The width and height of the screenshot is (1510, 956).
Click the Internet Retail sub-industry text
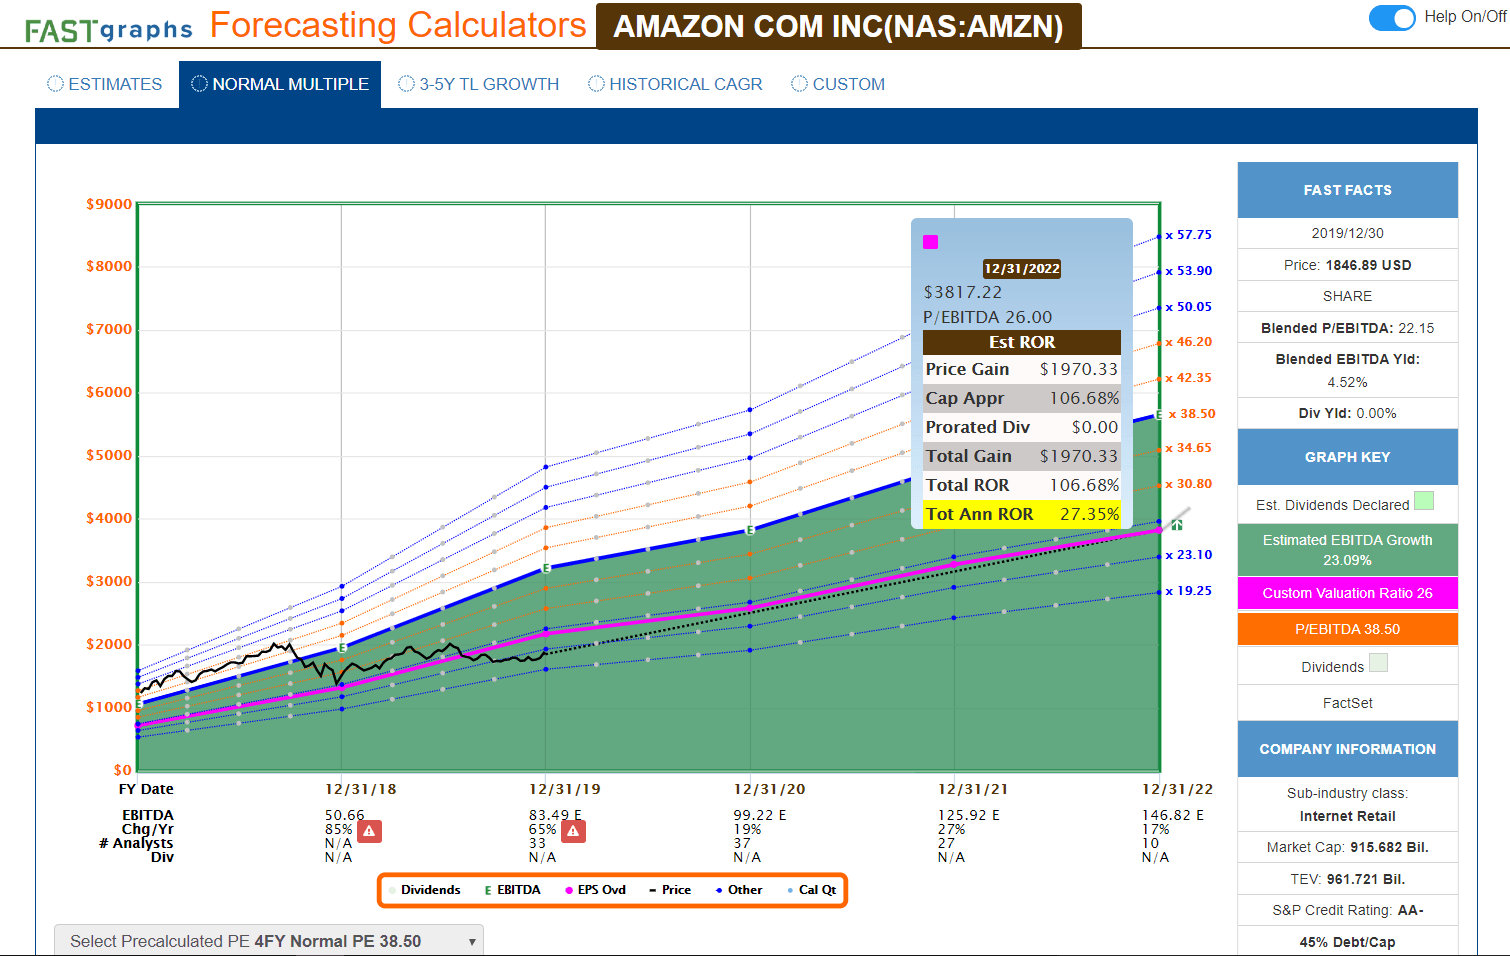coord(1347,816)
